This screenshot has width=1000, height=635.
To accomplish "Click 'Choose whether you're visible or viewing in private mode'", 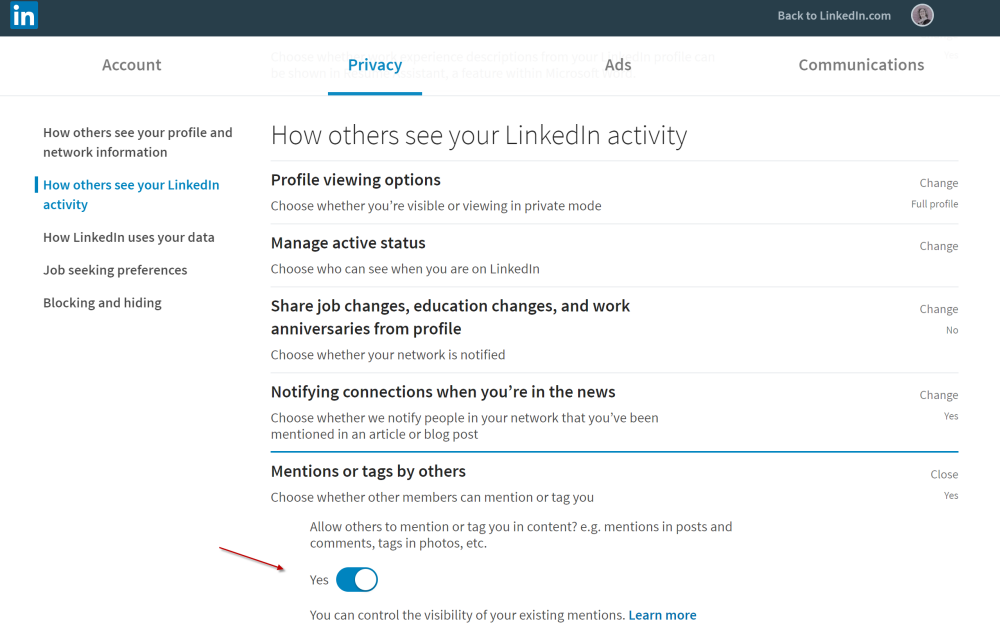I will [436, 206].
